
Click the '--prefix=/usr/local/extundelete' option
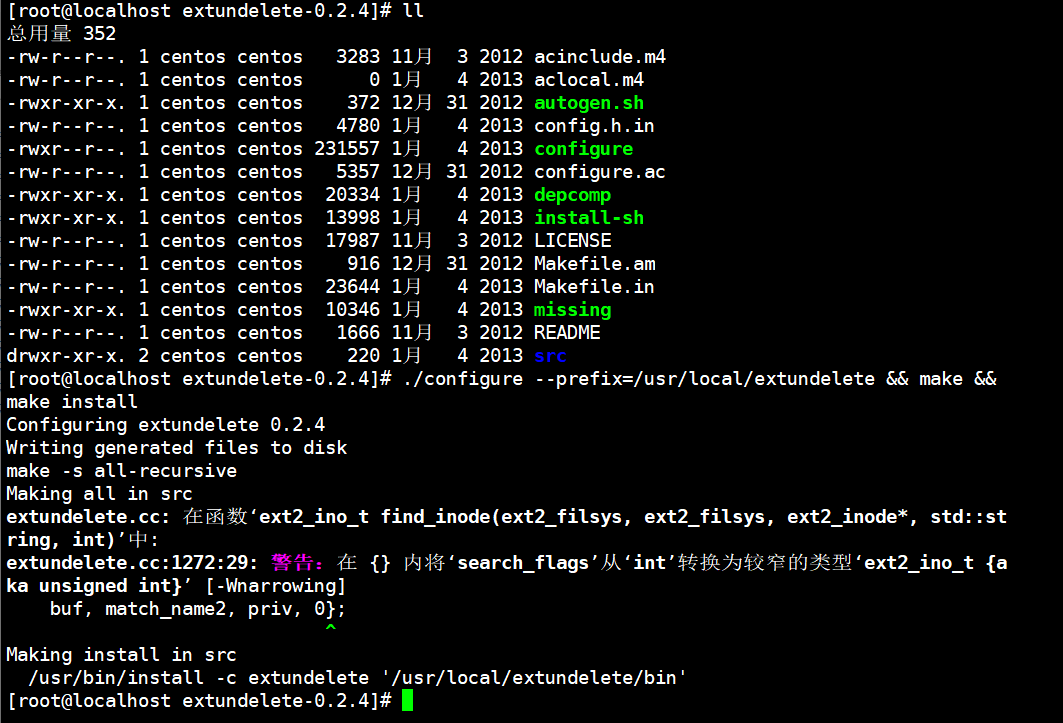[x=704, y=378]
